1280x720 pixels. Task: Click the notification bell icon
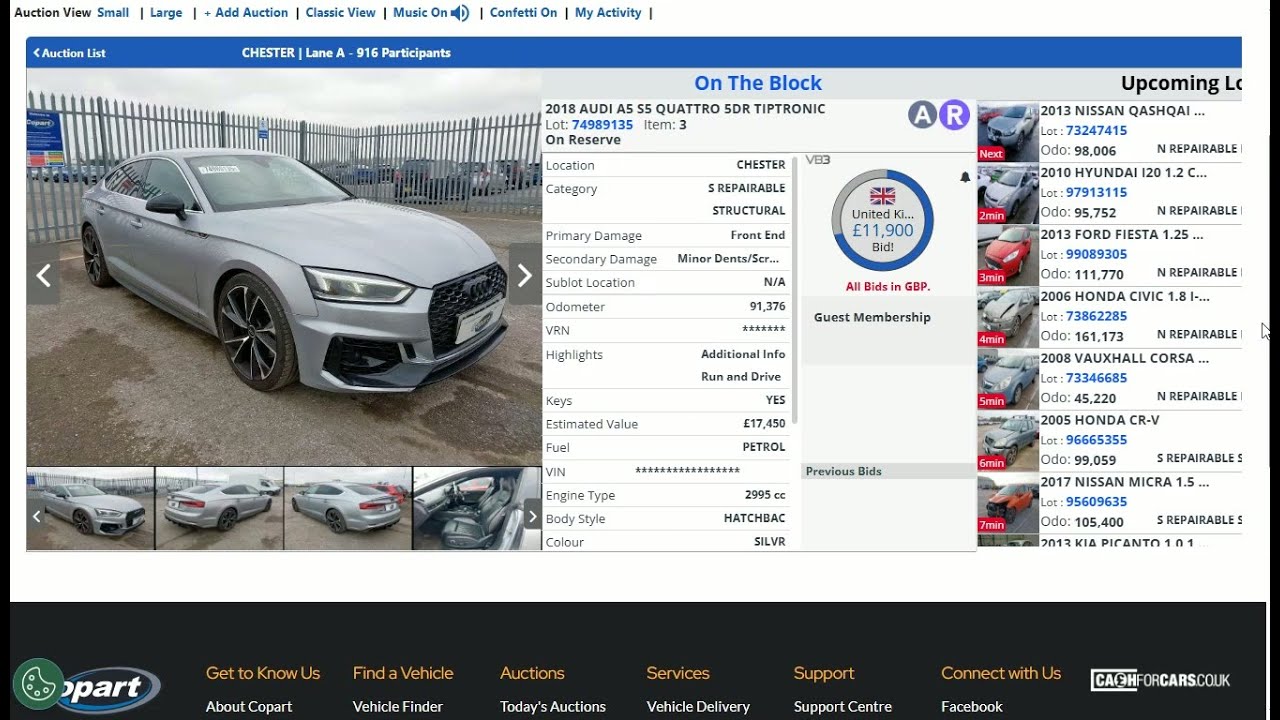[965, 177]
